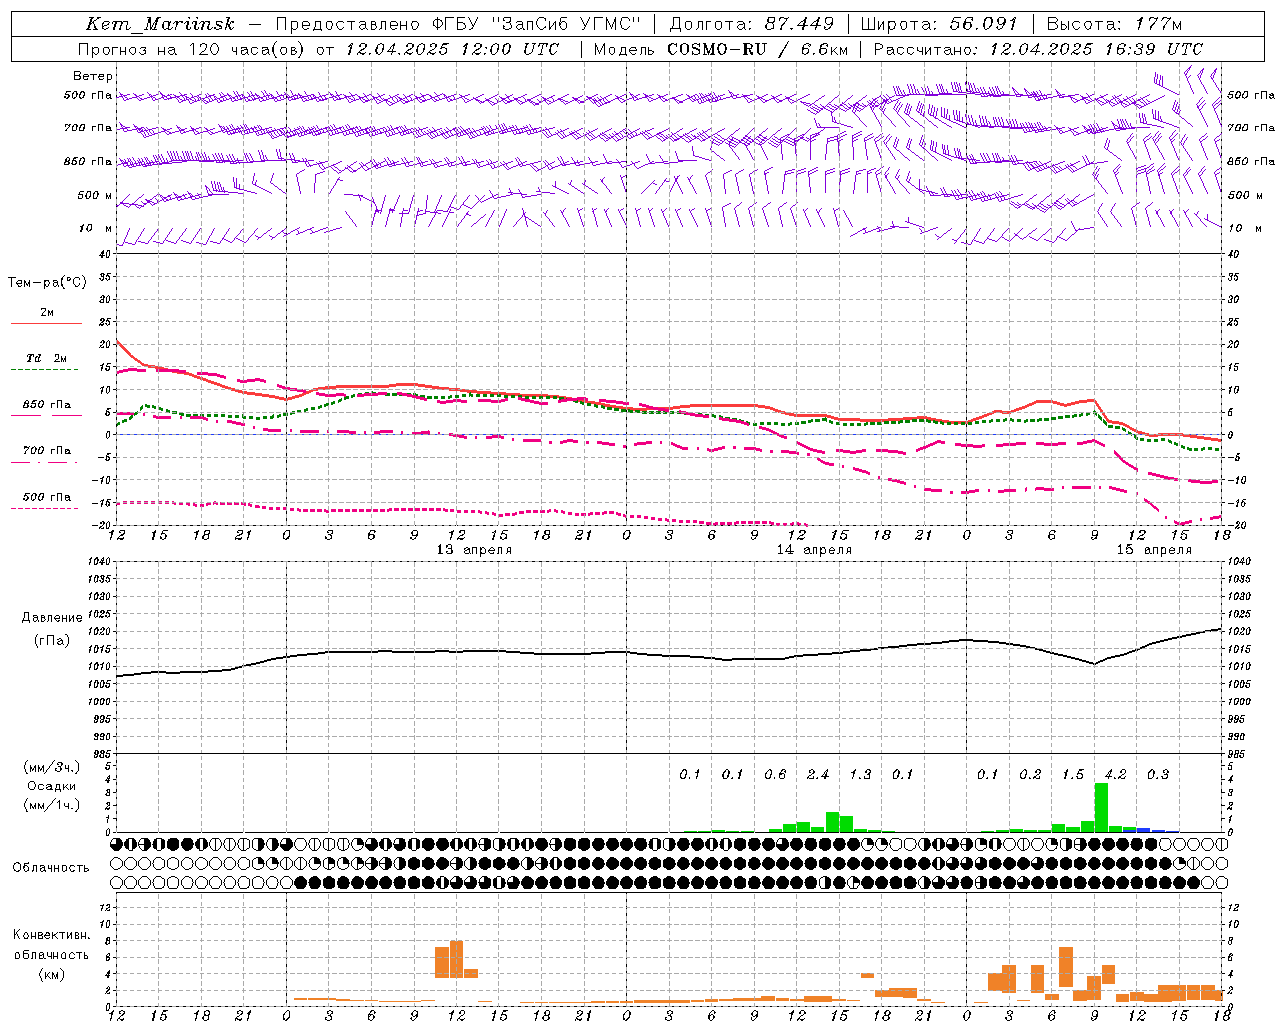Click the Kem_Mariinsk station title
This screenshot has width=1280, height=1024.
click(x=160, y=24)
